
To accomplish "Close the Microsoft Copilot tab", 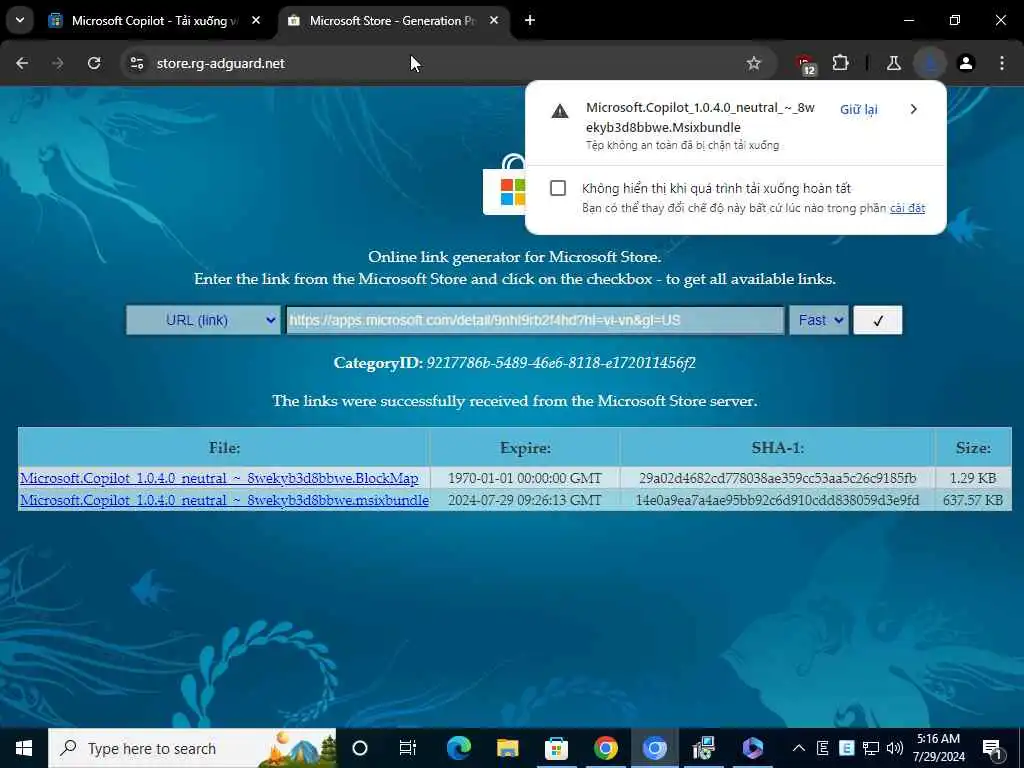I will (x=256, y=21).
